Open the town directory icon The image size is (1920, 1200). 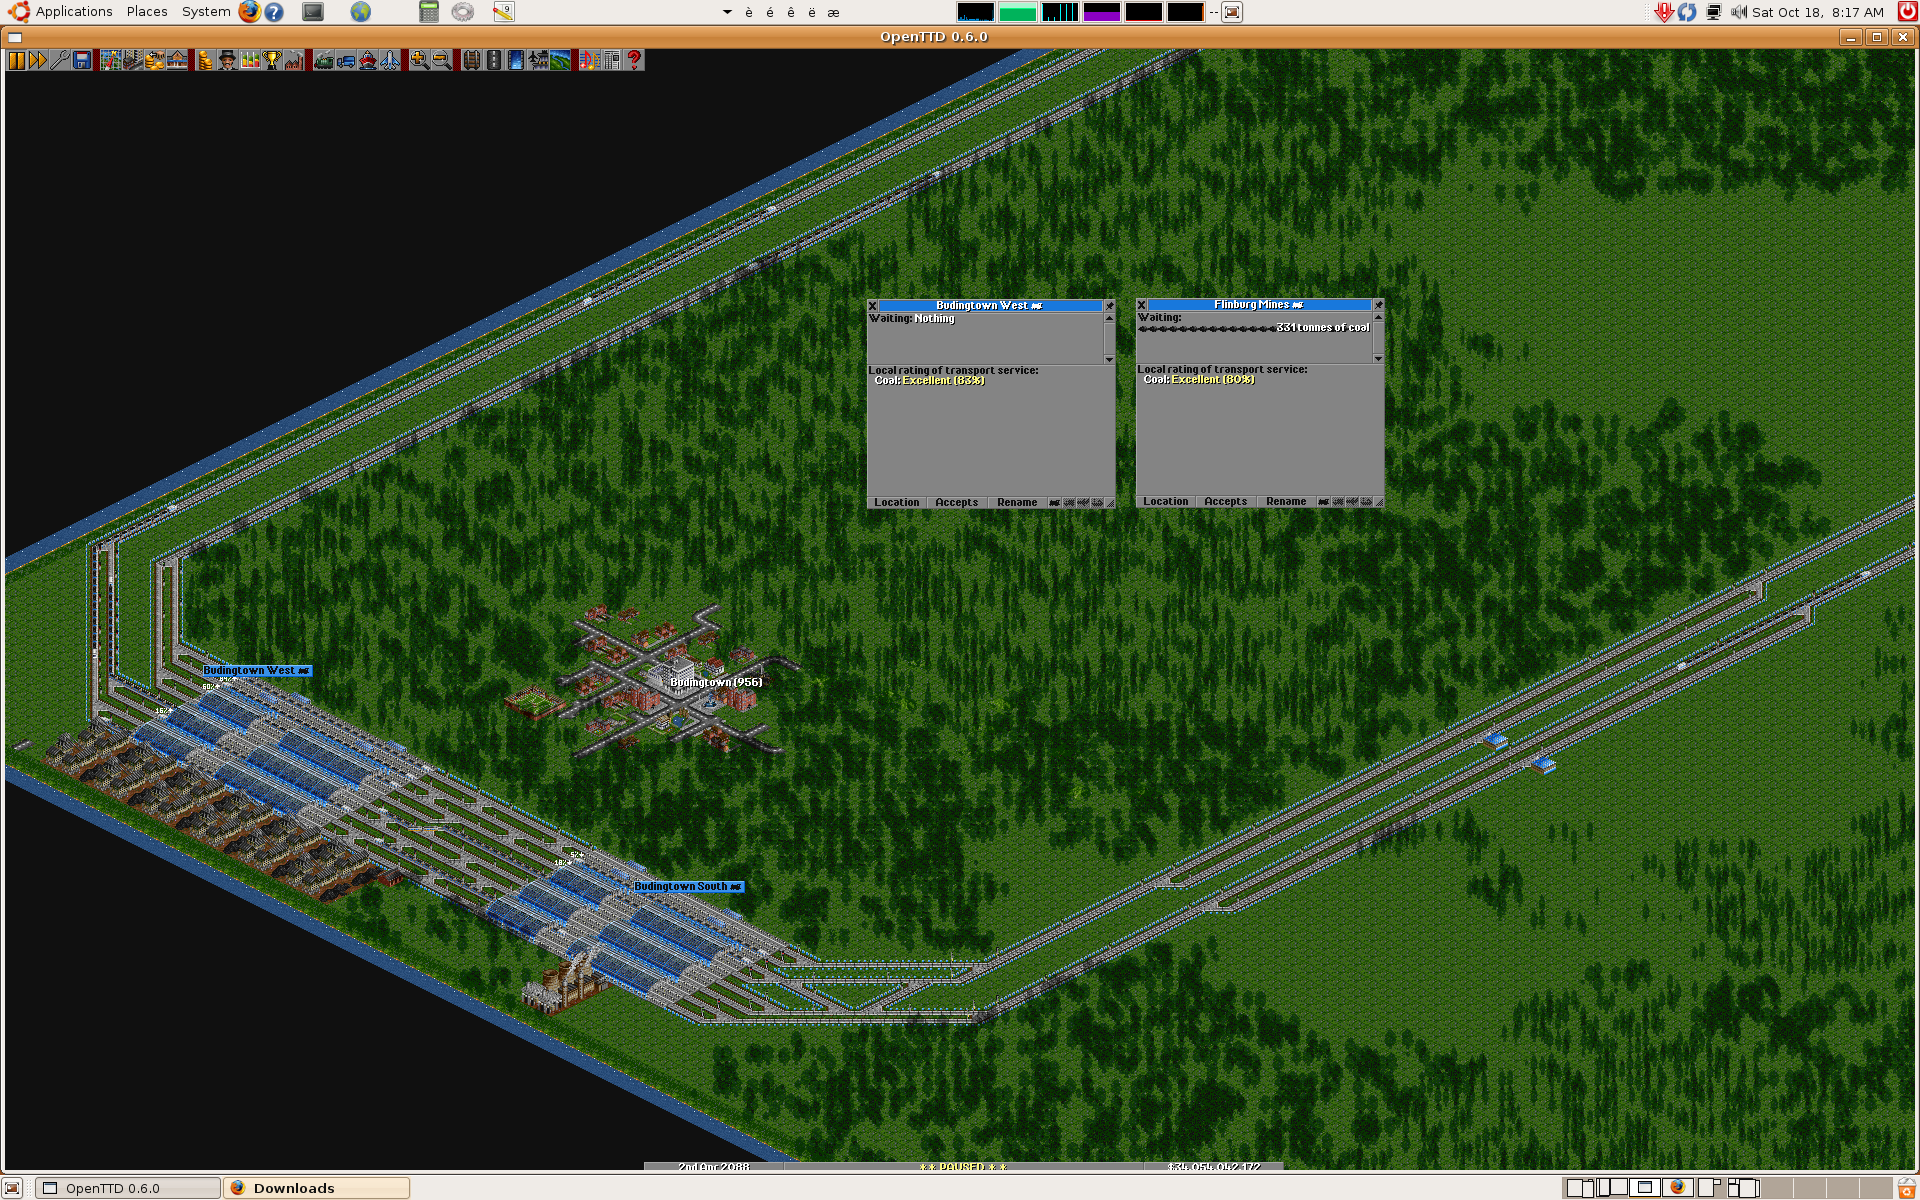coord(132,60)
